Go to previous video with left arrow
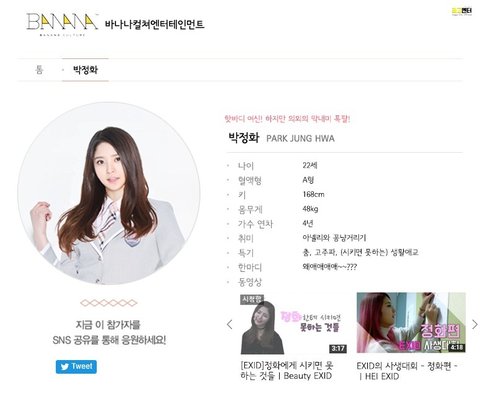 [x=229, y=324]
